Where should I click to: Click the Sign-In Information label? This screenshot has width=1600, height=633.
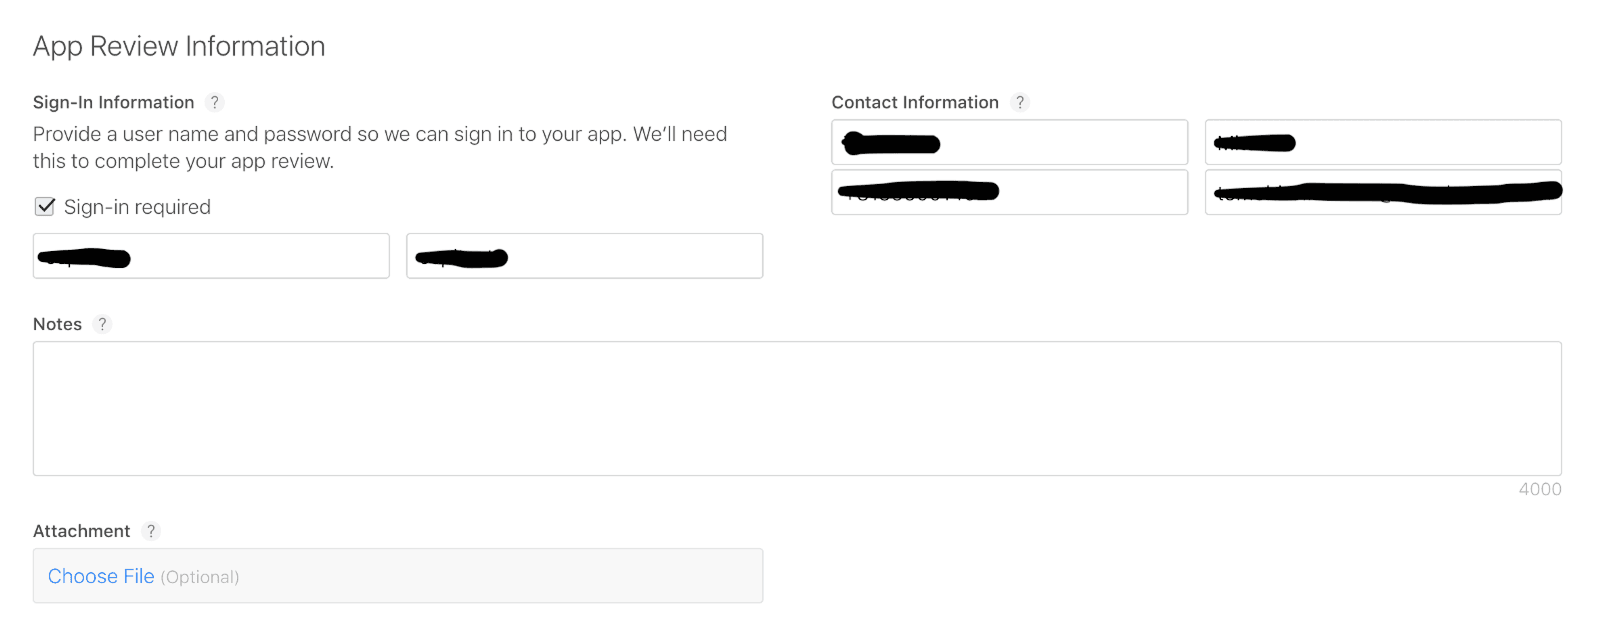pyautogui.click(x=114, y=102)
